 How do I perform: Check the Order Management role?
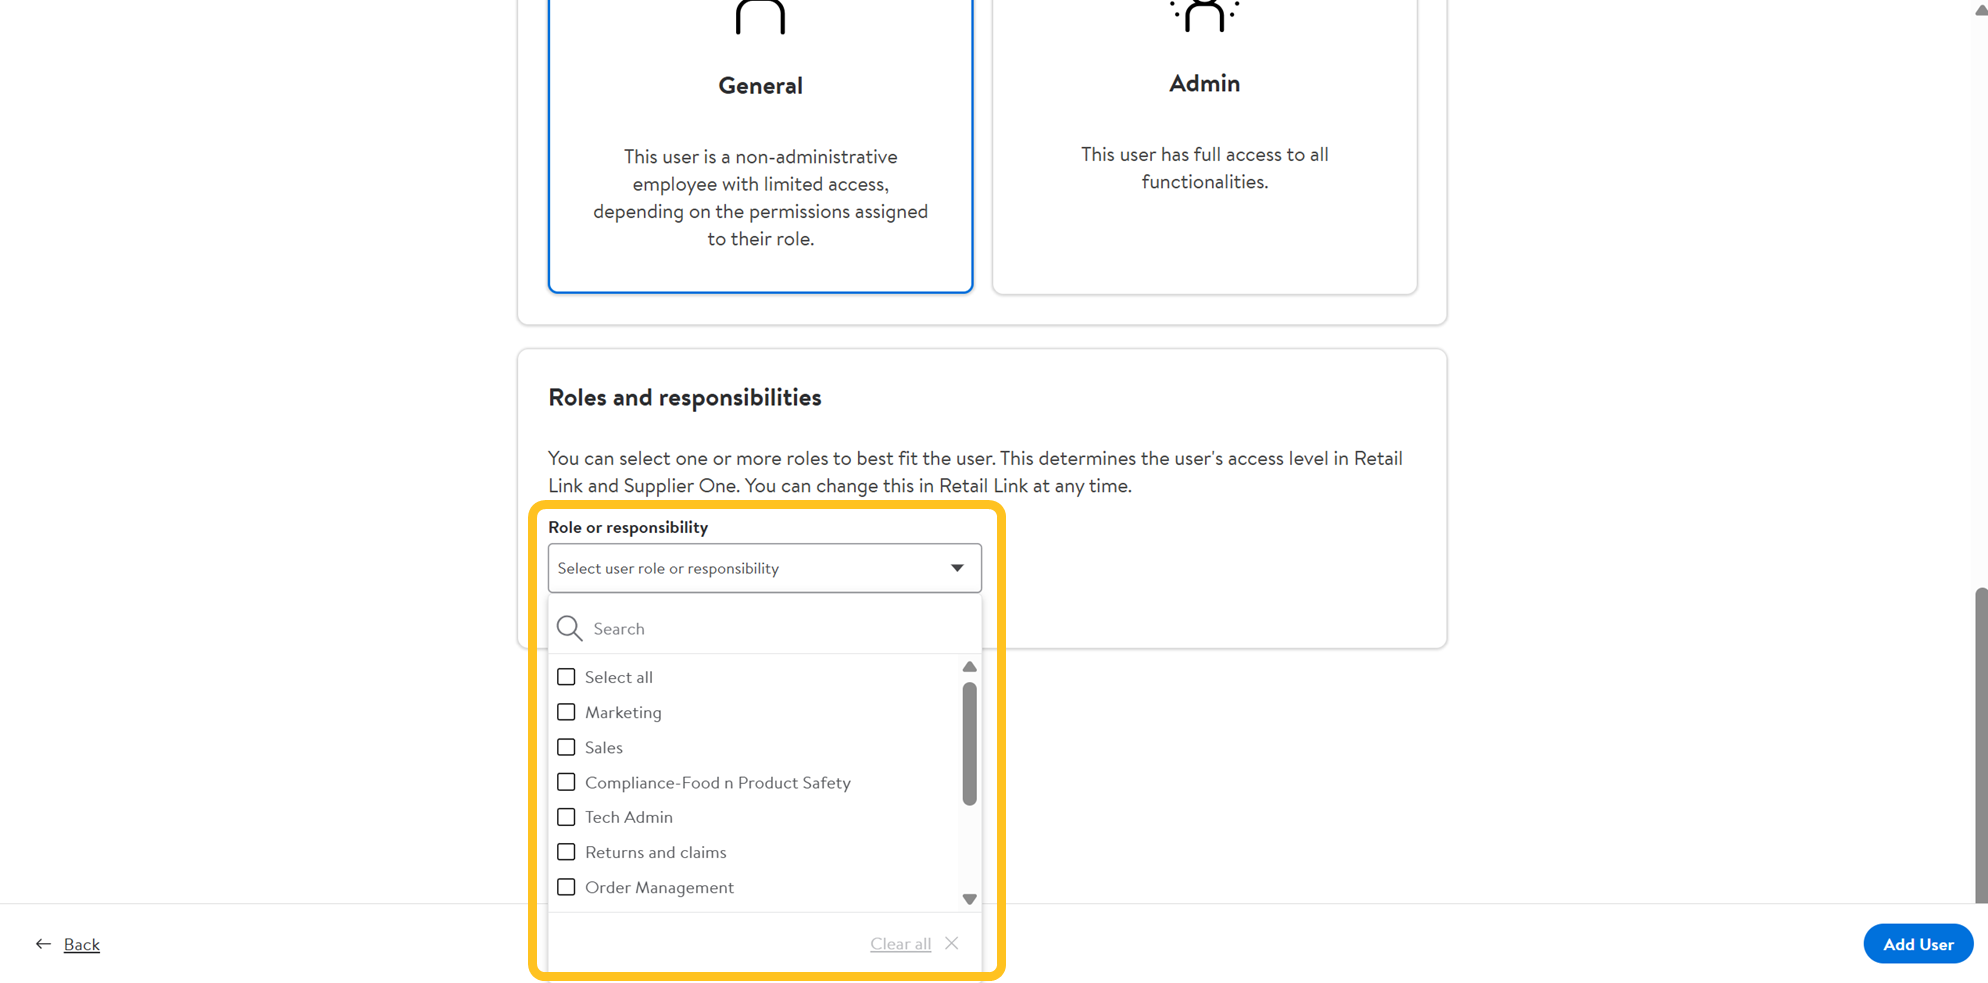pyautogui.click(x=566, y=887)
